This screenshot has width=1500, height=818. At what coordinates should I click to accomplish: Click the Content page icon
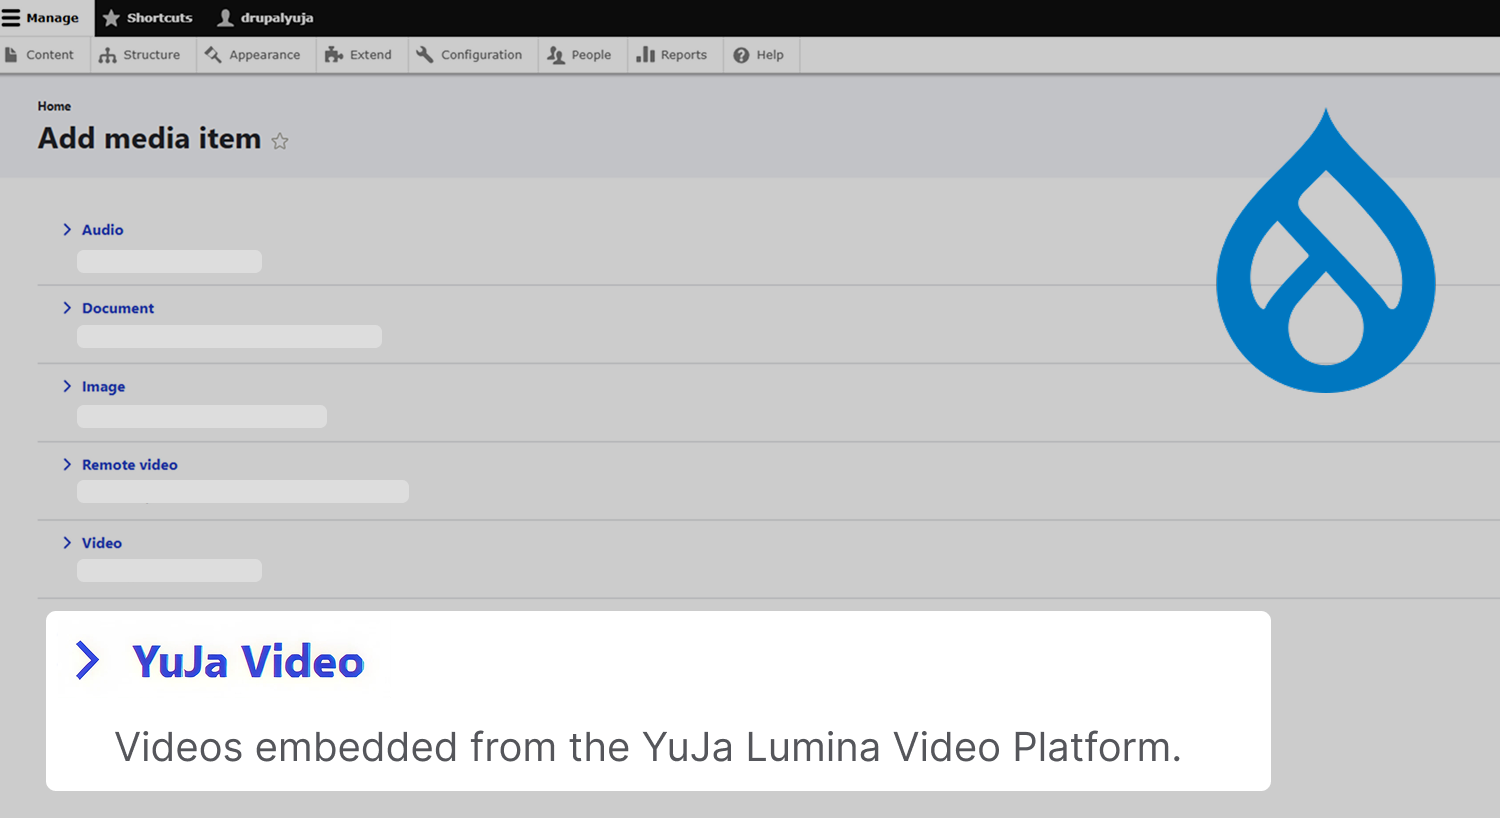click(x=12, y=55)
